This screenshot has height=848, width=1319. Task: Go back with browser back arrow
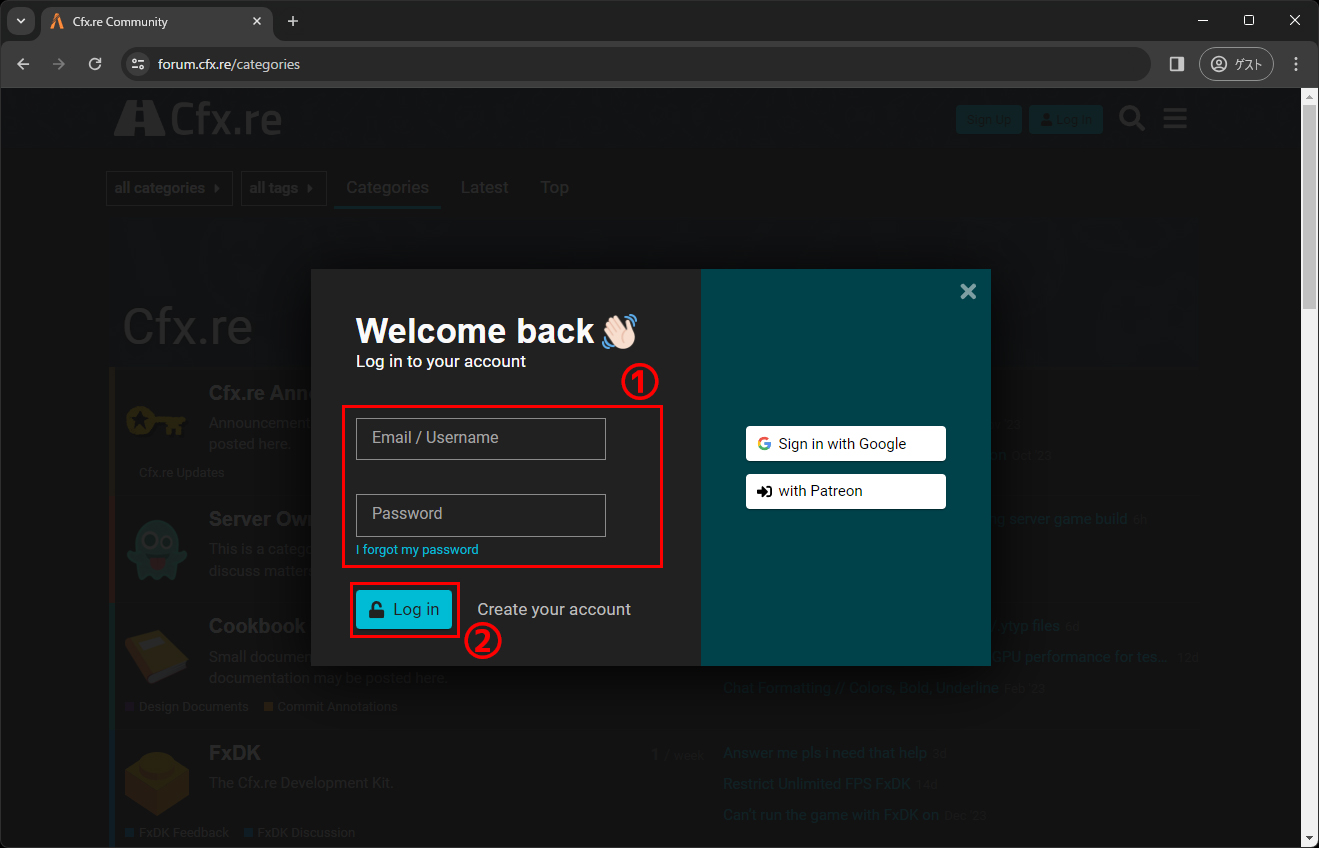24,64
